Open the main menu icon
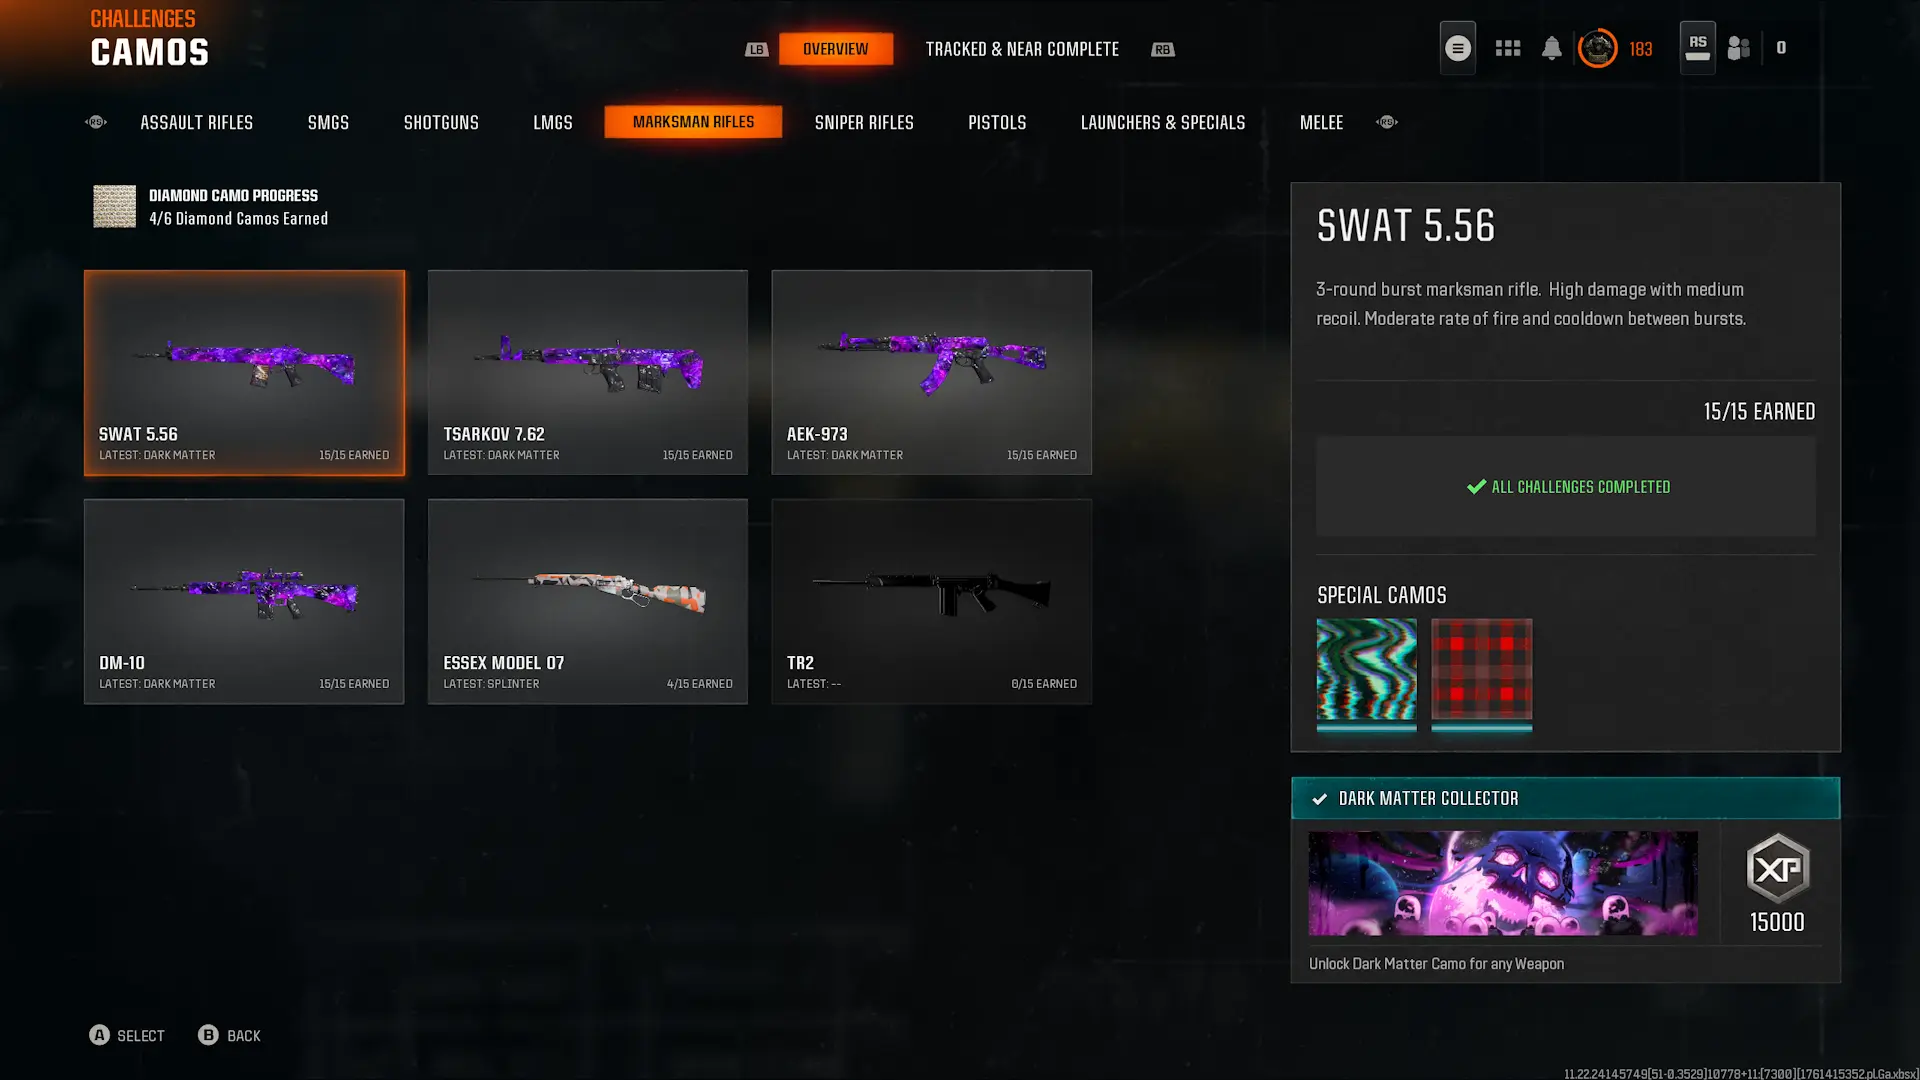 pos(1457,48)
